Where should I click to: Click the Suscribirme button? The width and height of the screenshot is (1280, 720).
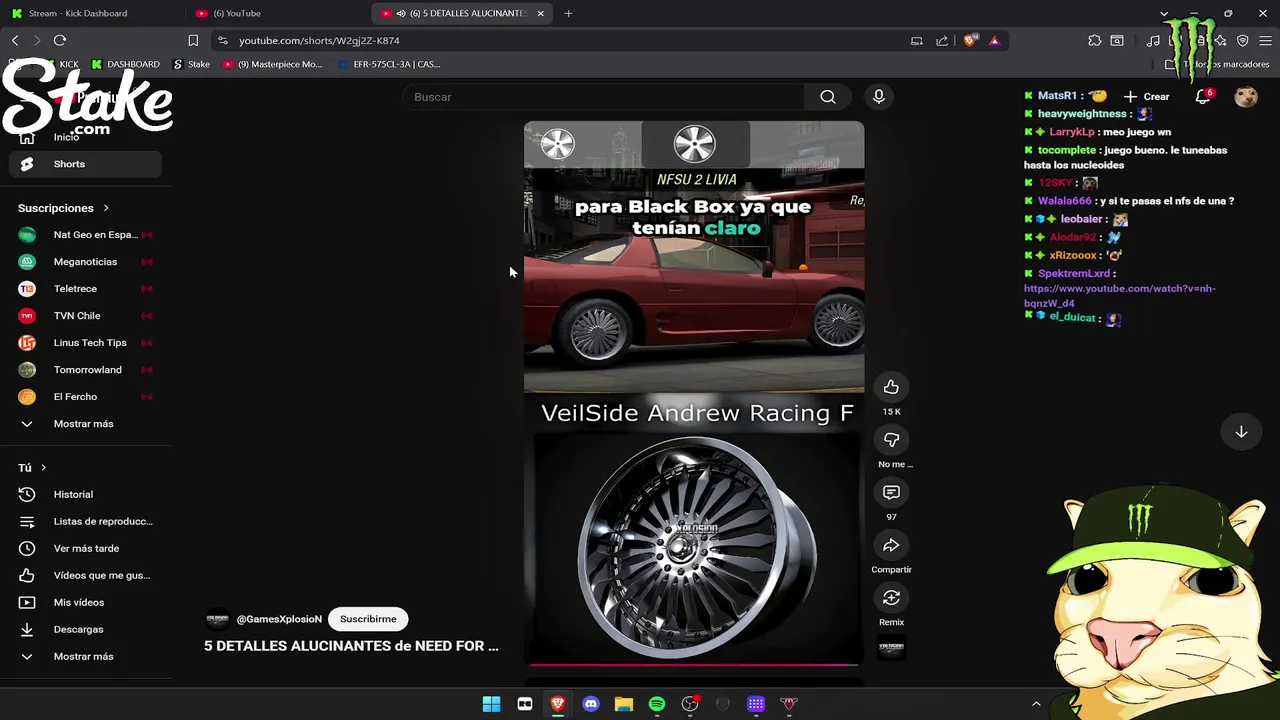click(368, 619)
